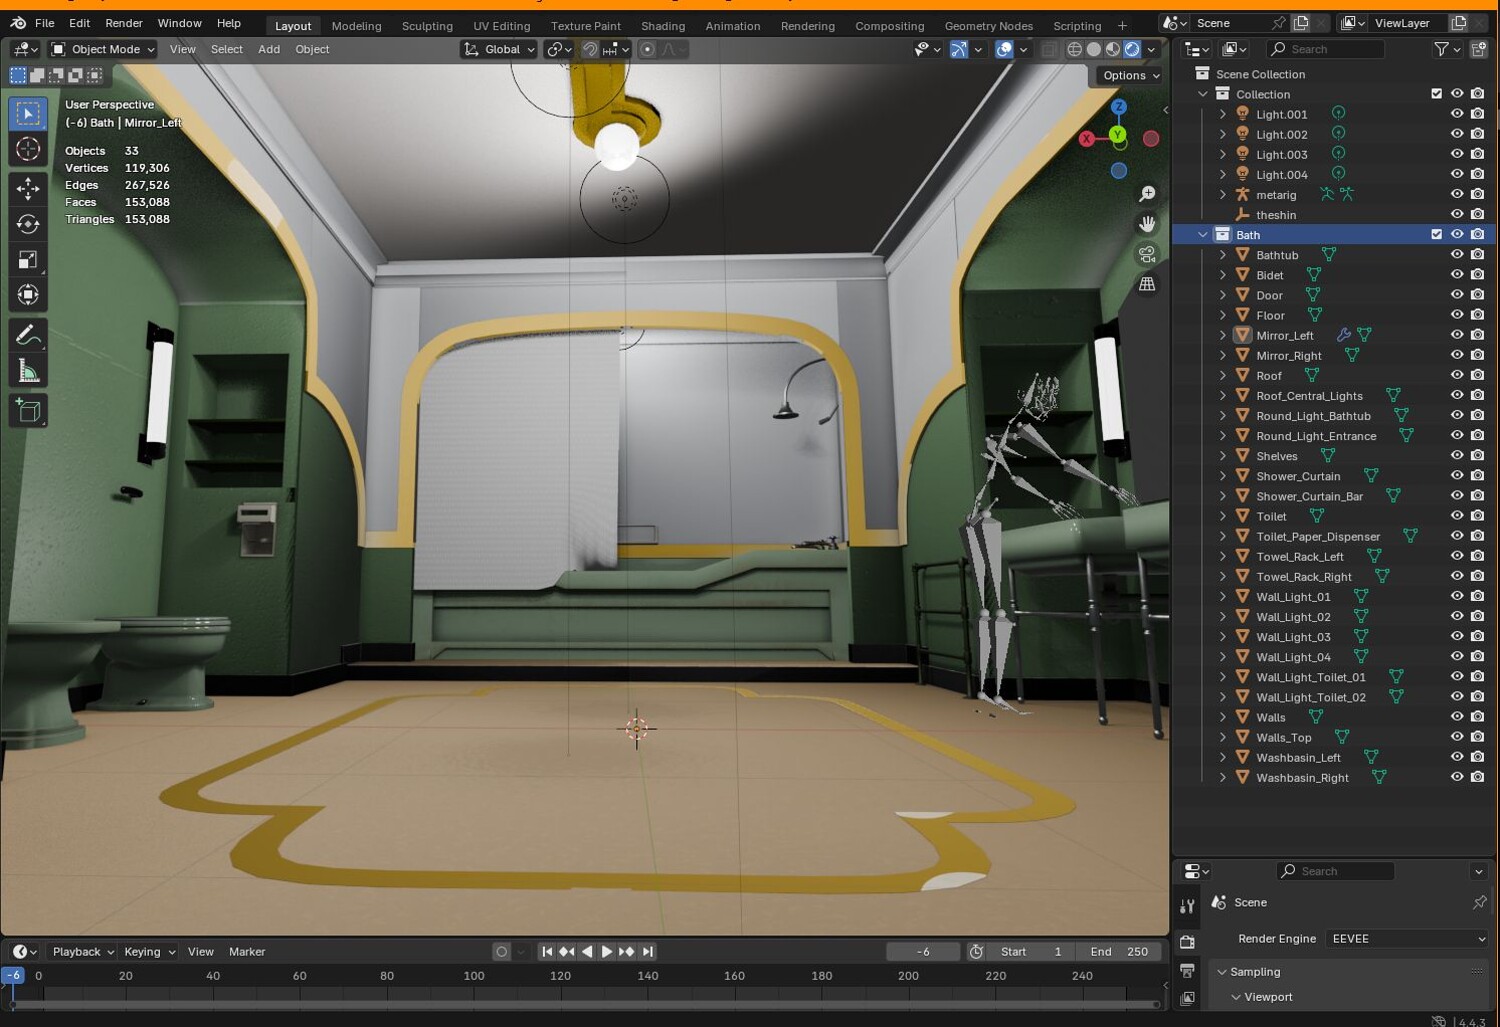This screenshot has height=1027, width=1500.
Task: Click the Play animation button
Action: point(607,952)
